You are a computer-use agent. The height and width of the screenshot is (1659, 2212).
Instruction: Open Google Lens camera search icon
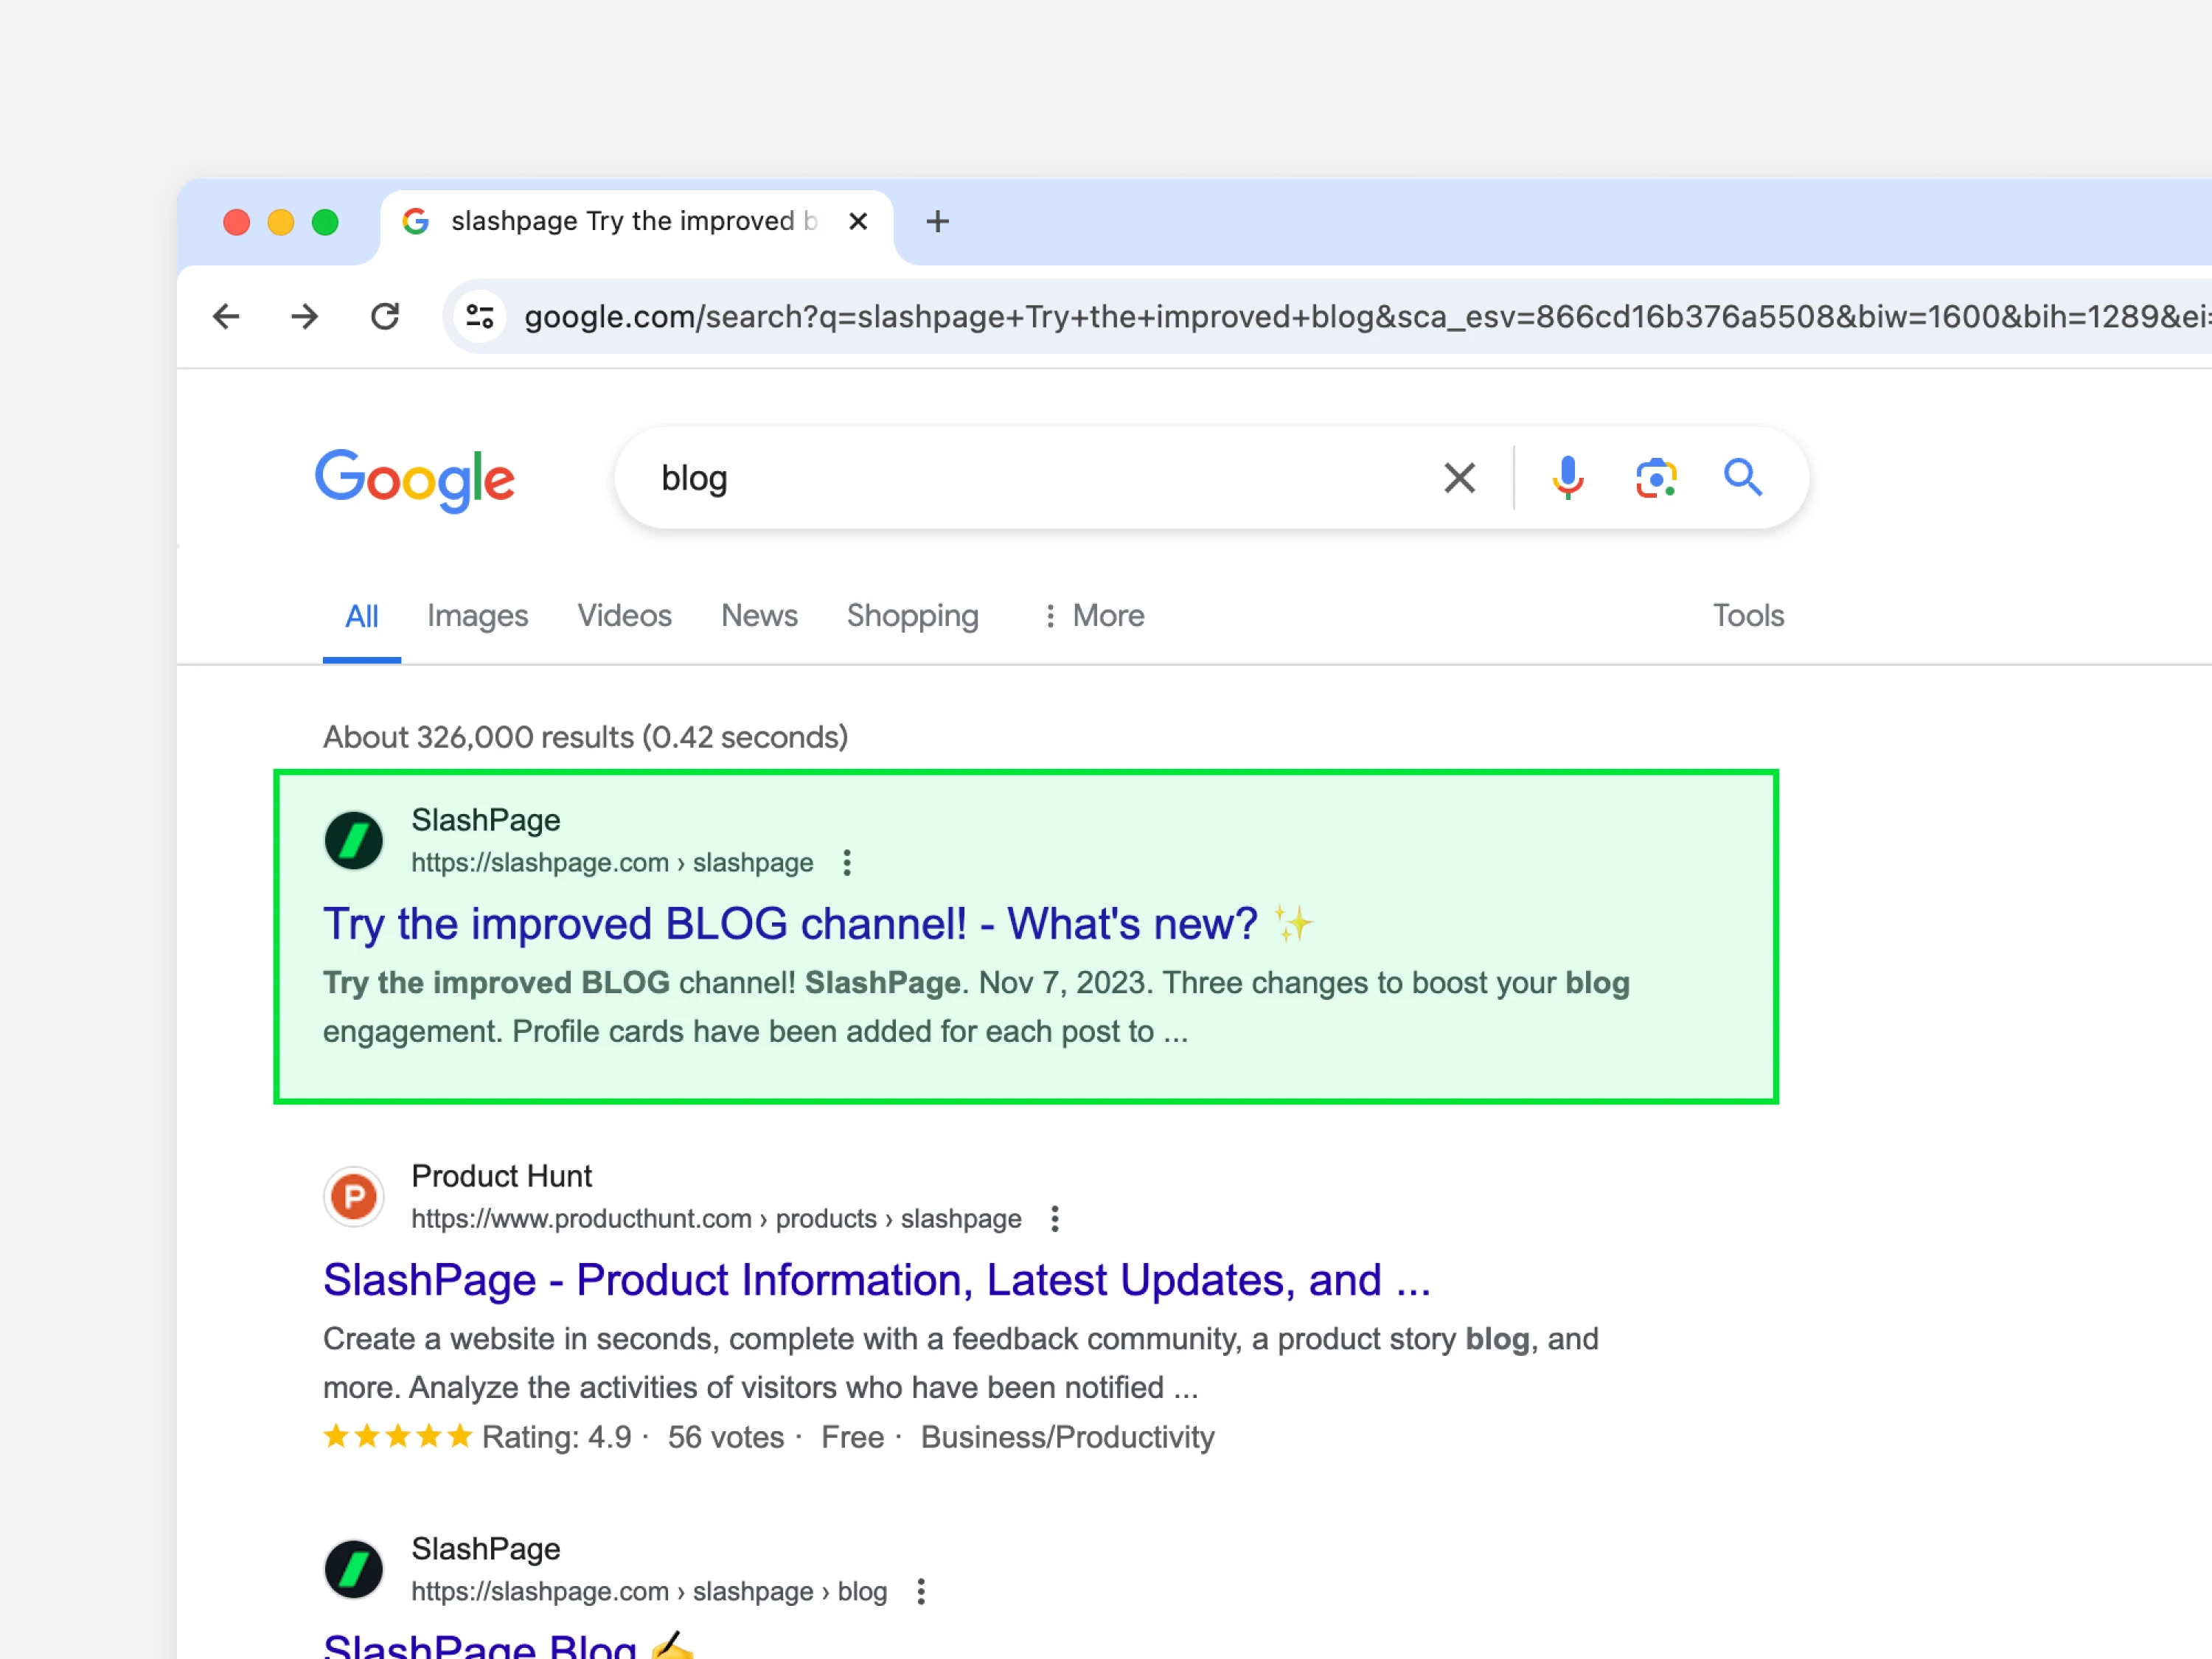(x=1656, y=478)
